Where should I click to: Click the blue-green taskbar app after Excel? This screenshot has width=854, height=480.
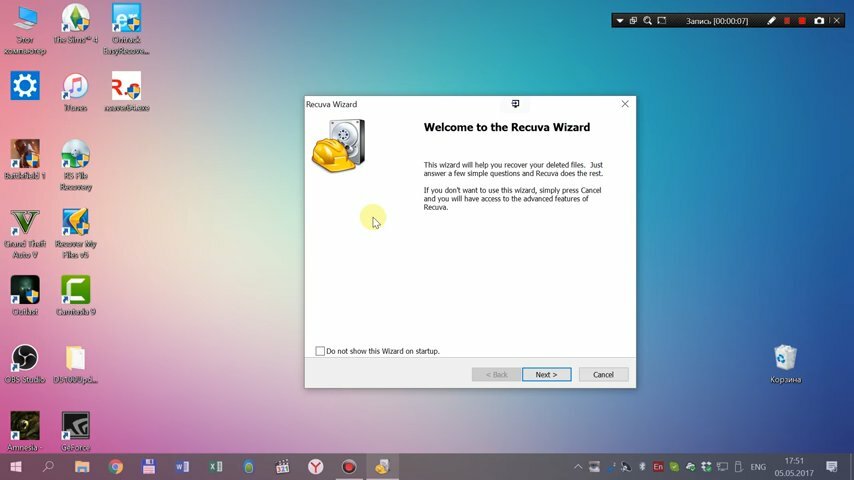[249, 467]
